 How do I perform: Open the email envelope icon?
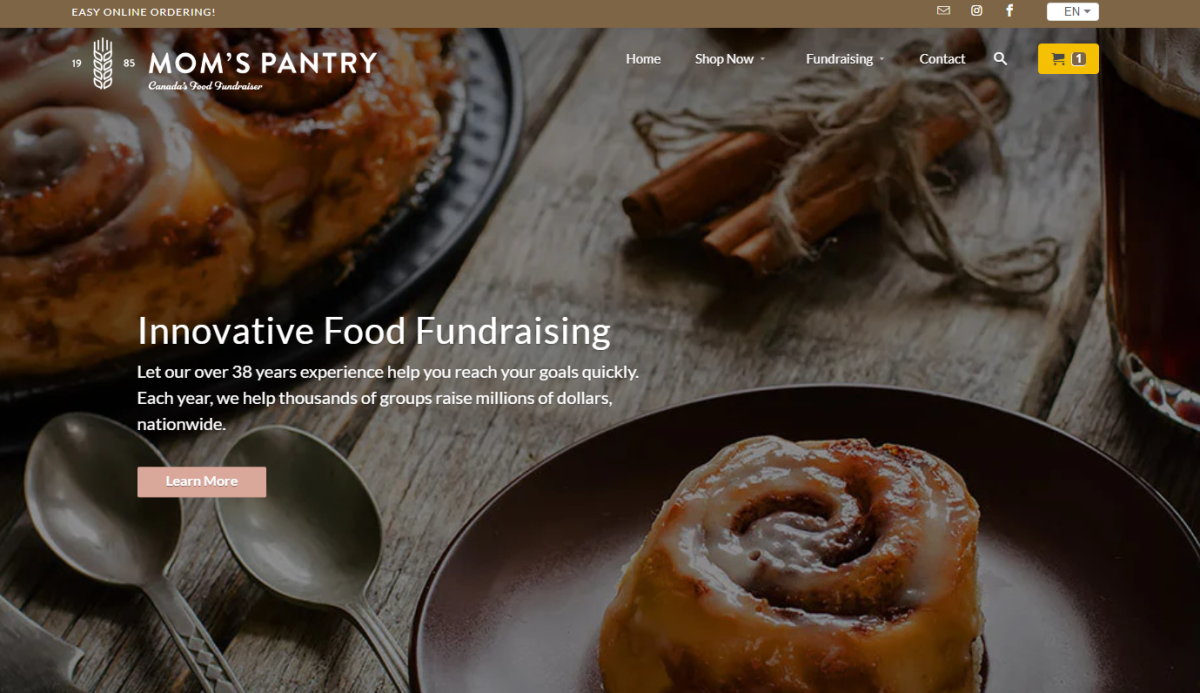[x=943, y=11]
